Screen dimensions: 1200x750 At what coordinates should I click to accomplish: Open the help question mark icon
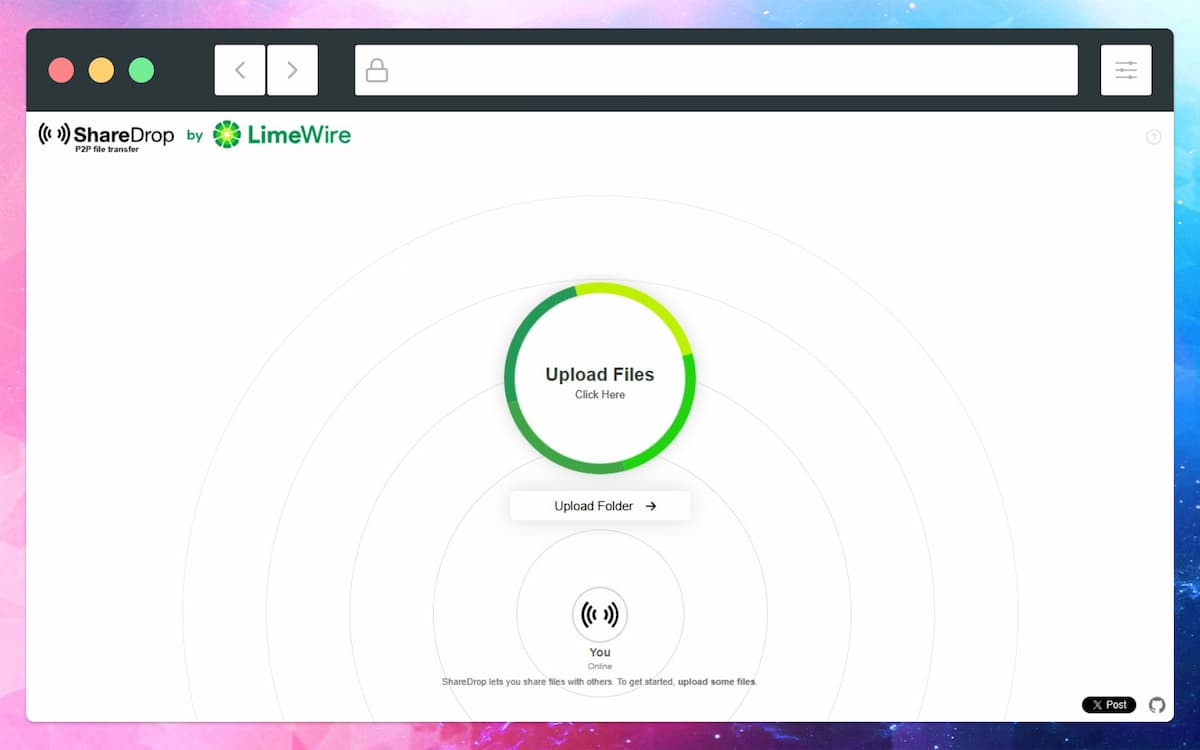(x=1153, y=137)
